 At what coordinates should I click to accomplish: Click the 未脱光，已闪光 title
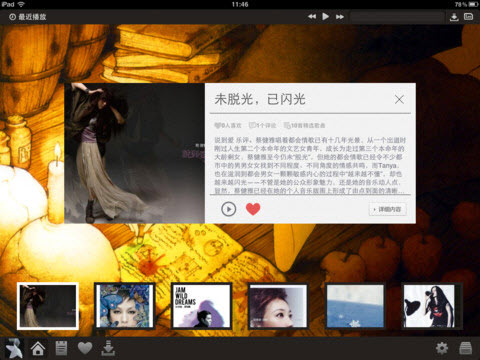(260, 99)
